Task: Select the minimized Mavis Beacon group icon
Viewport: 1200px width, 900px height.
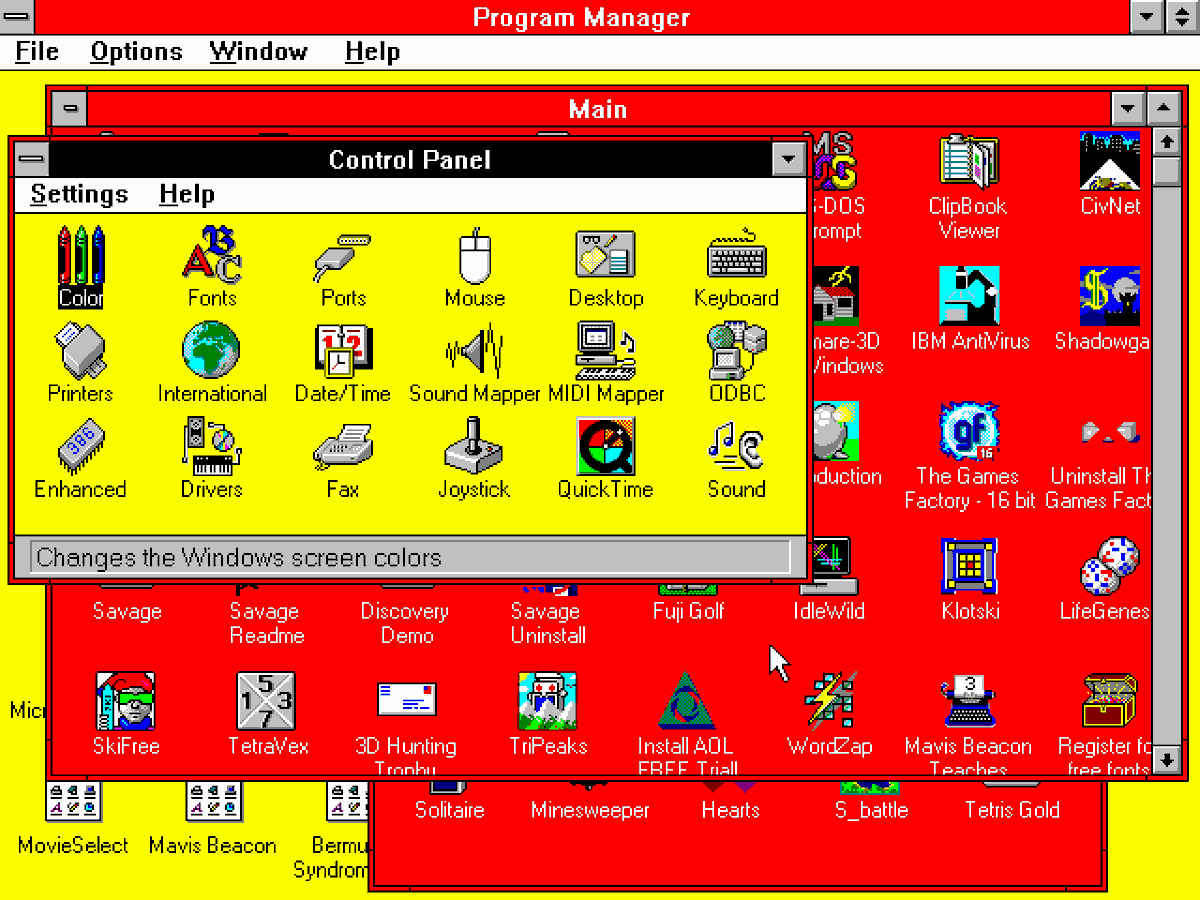Action: [213, 802]
